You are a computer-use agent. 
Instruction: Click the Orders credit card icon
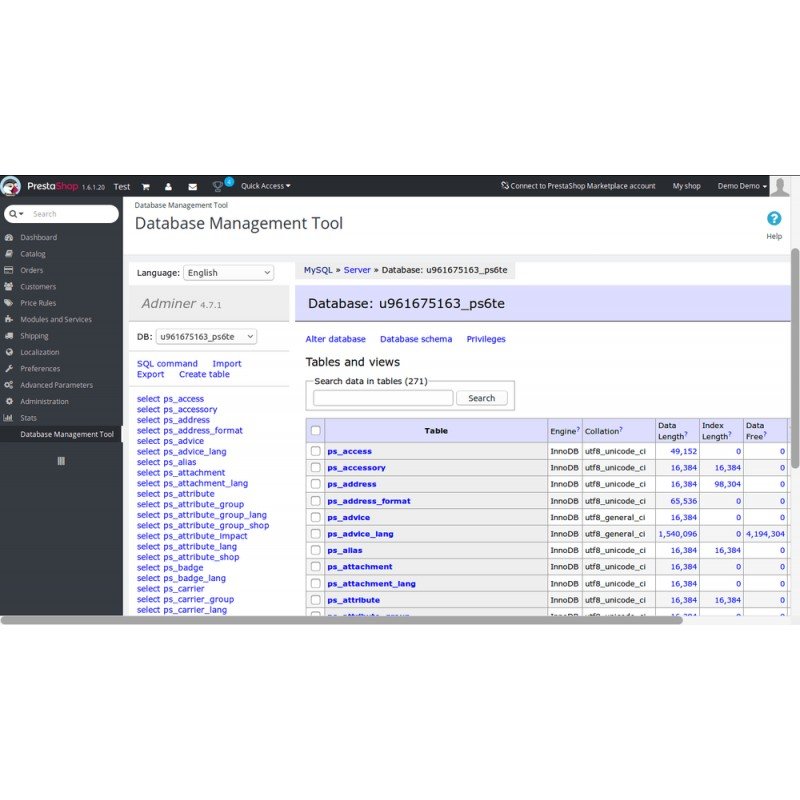9,270
